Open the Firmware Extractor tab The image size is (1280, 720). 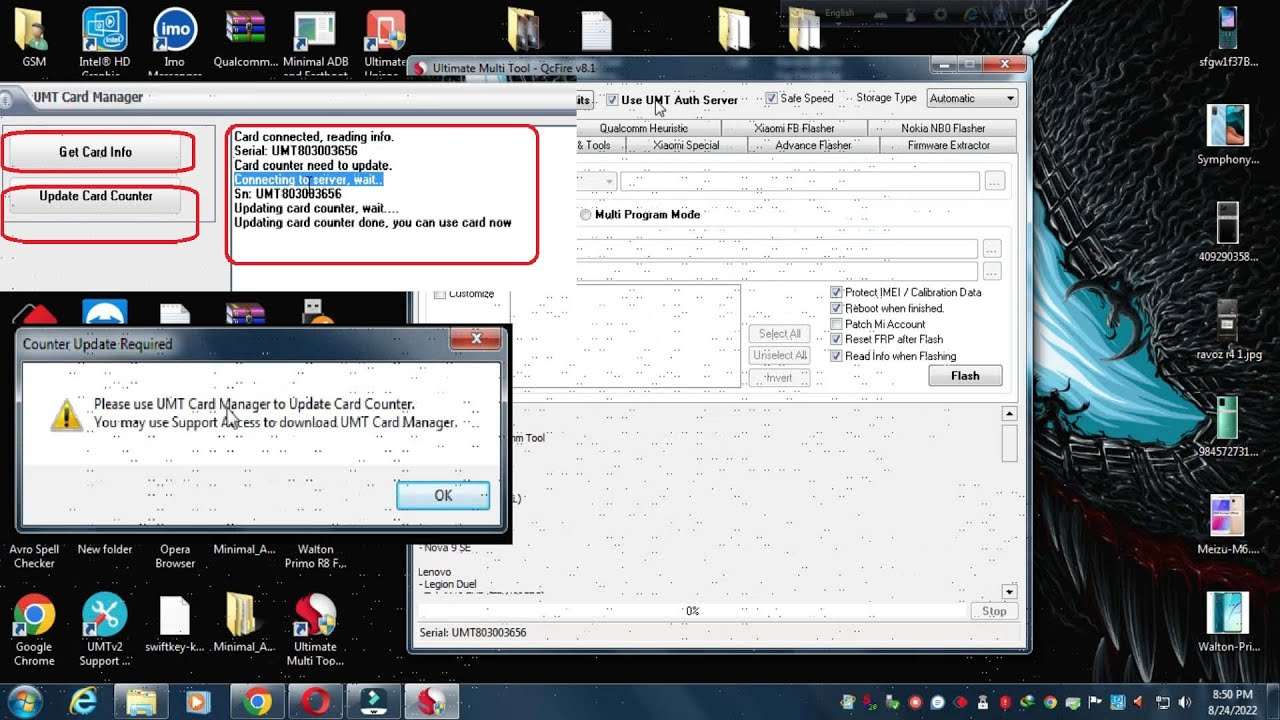click(x=948, y=145)
